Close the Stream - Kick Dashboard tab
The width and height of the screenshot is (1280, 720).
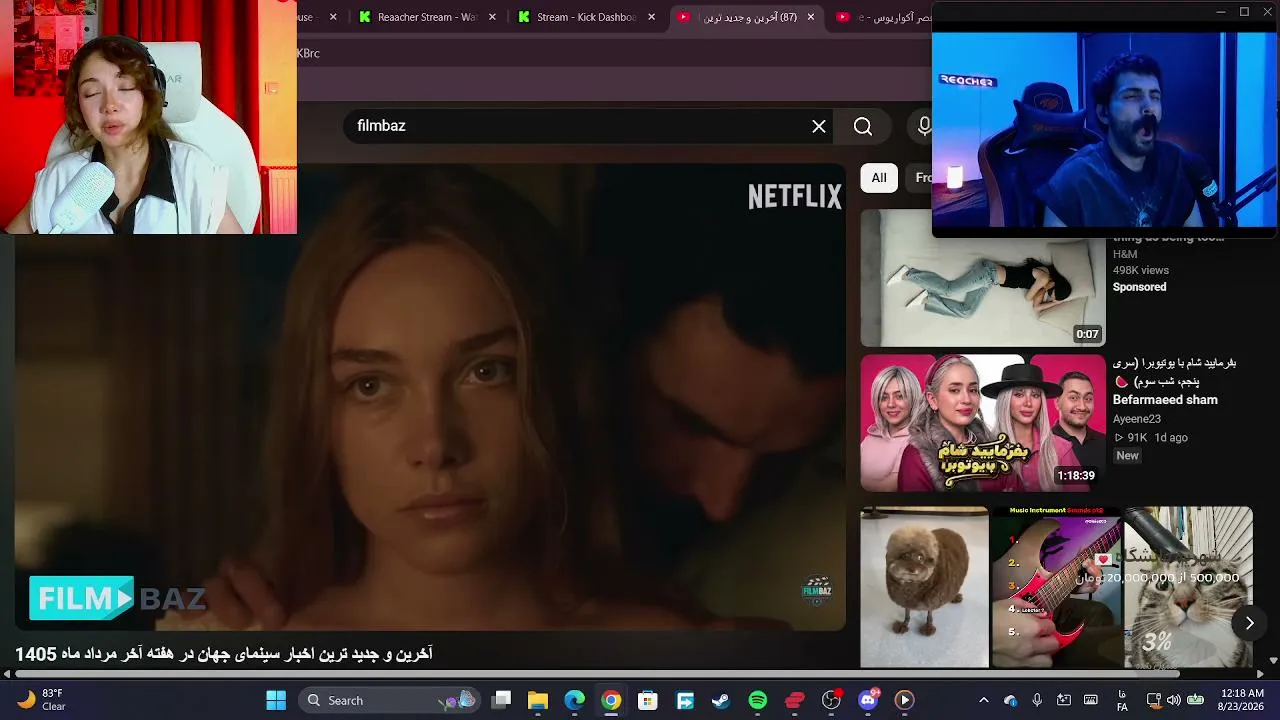pos(652,17)
